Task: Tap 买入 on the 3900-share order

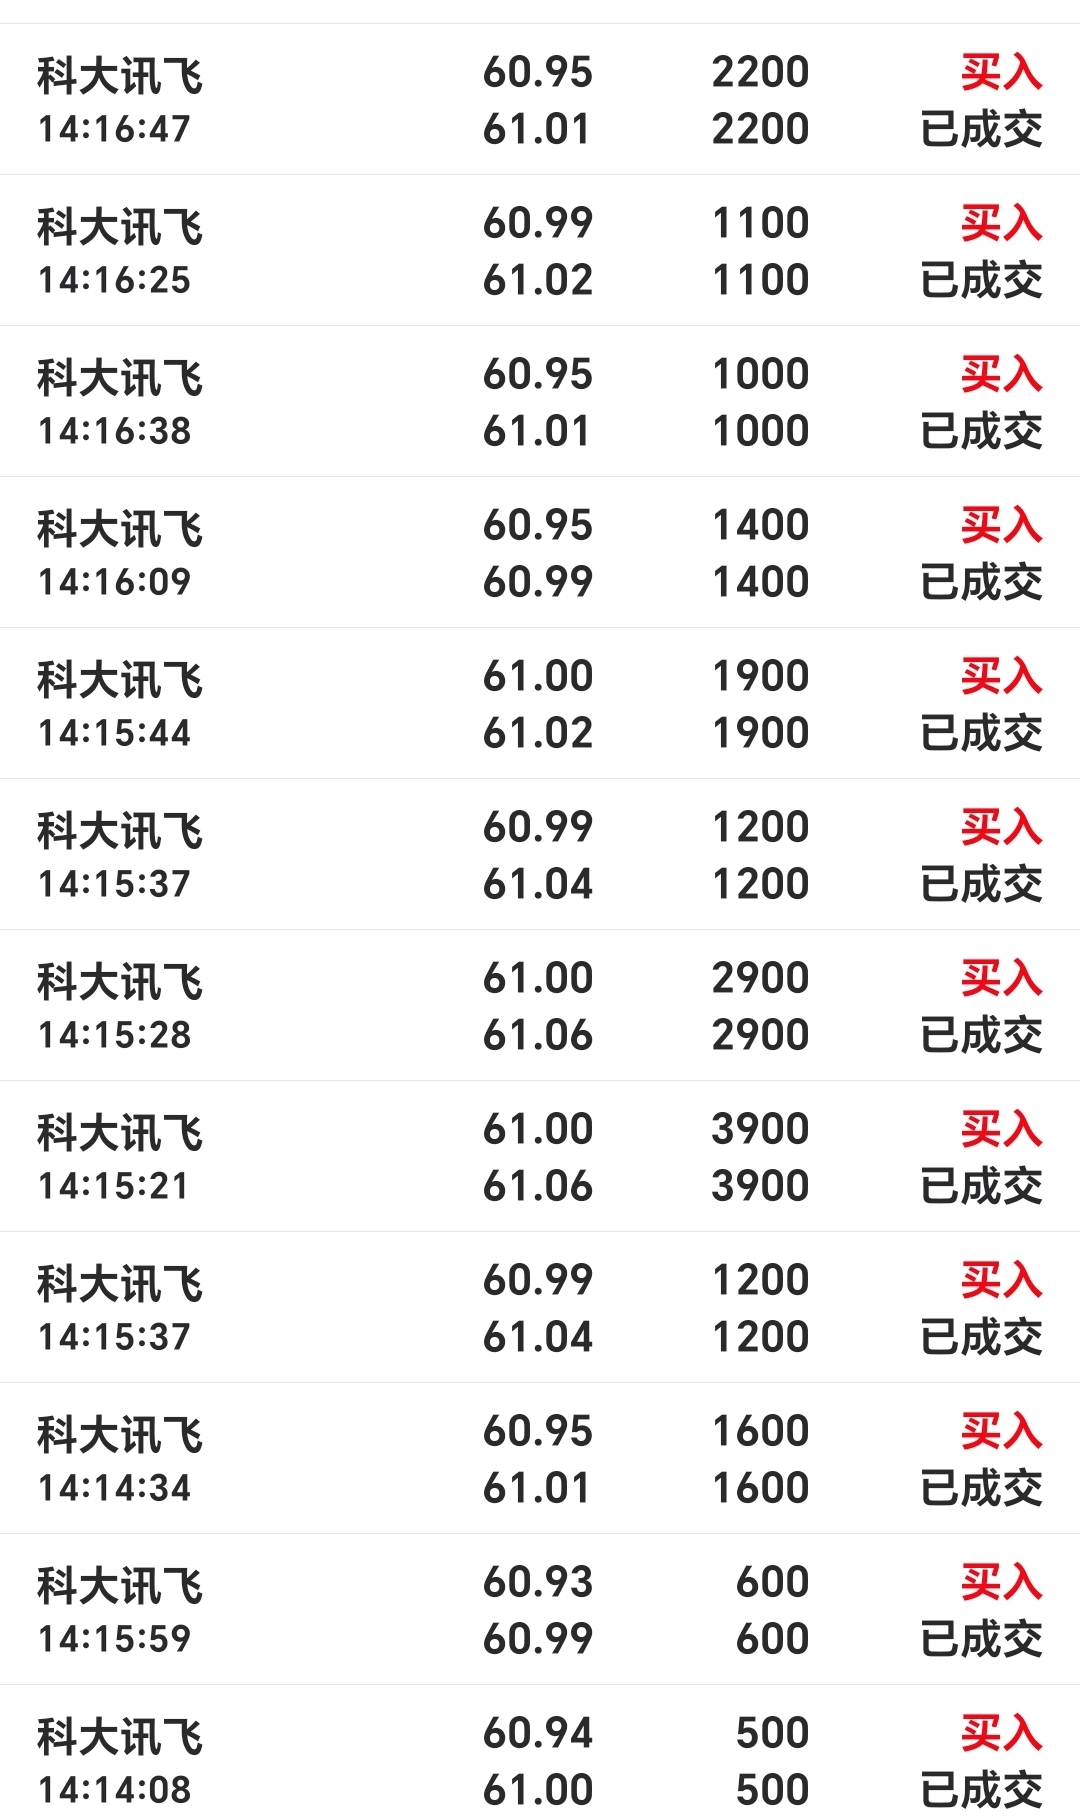Action: (x=1001, y=1130)
